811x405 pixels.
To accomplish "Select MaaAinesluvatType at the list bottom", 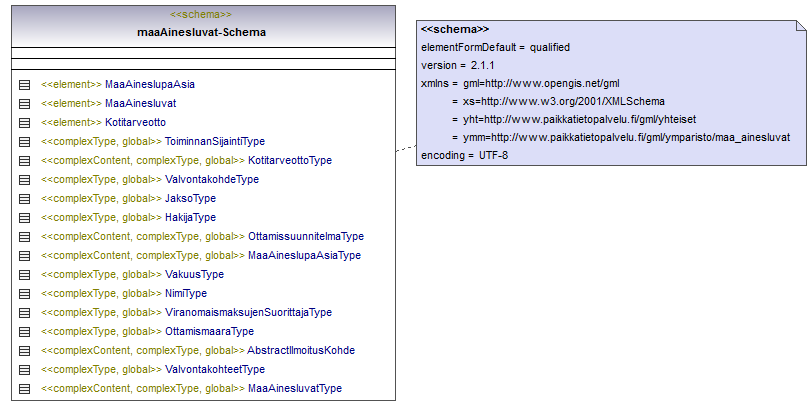I will [295, 388].
